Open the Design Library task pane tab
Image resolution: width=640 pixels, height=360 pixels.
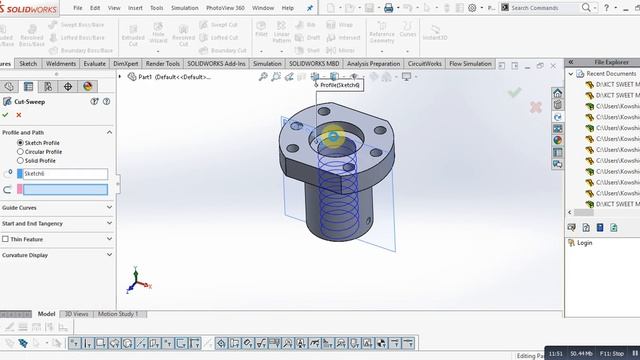point(557,104)
